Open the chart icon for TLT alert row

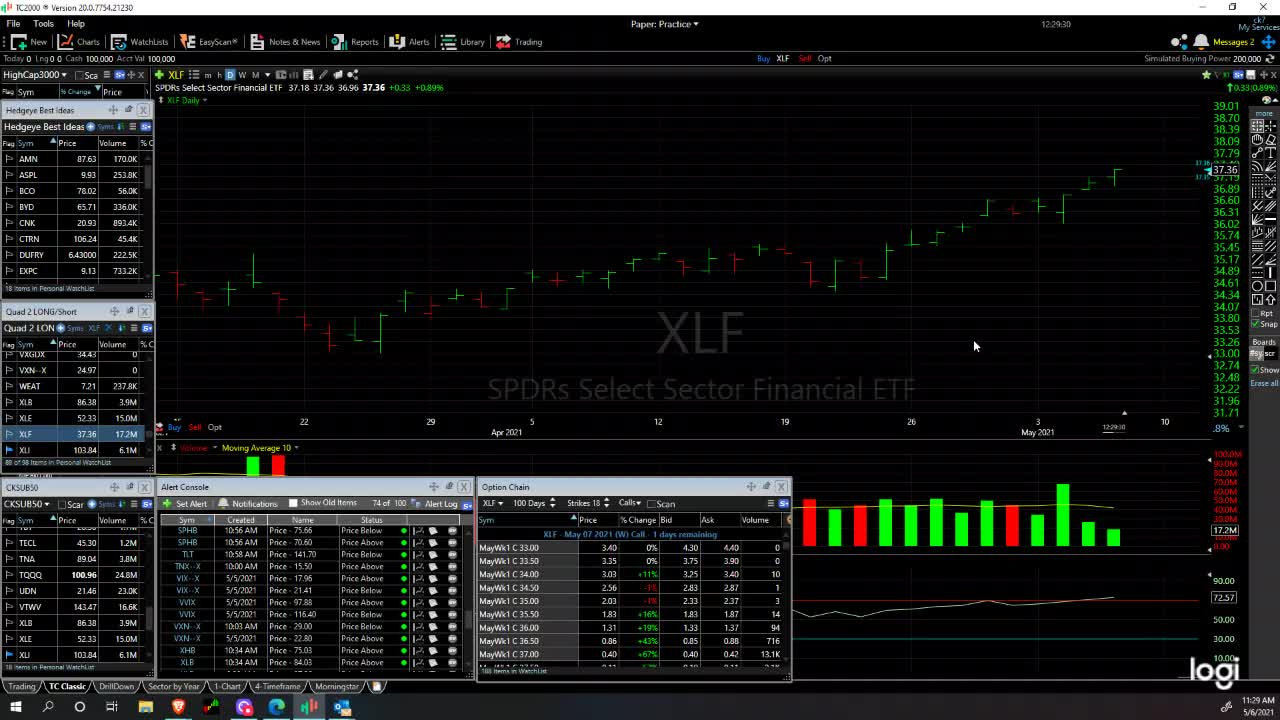420,554
